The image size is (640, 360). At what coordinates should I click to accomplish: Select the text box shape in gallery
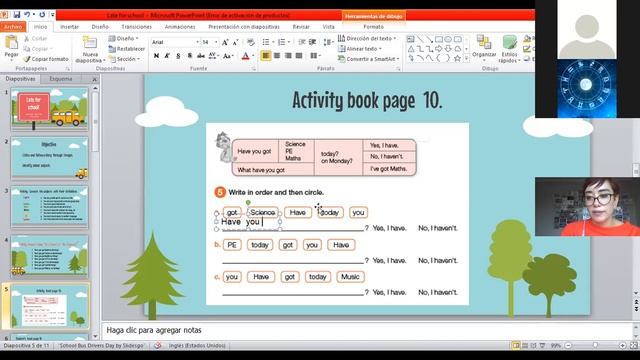tap(411, 39)
